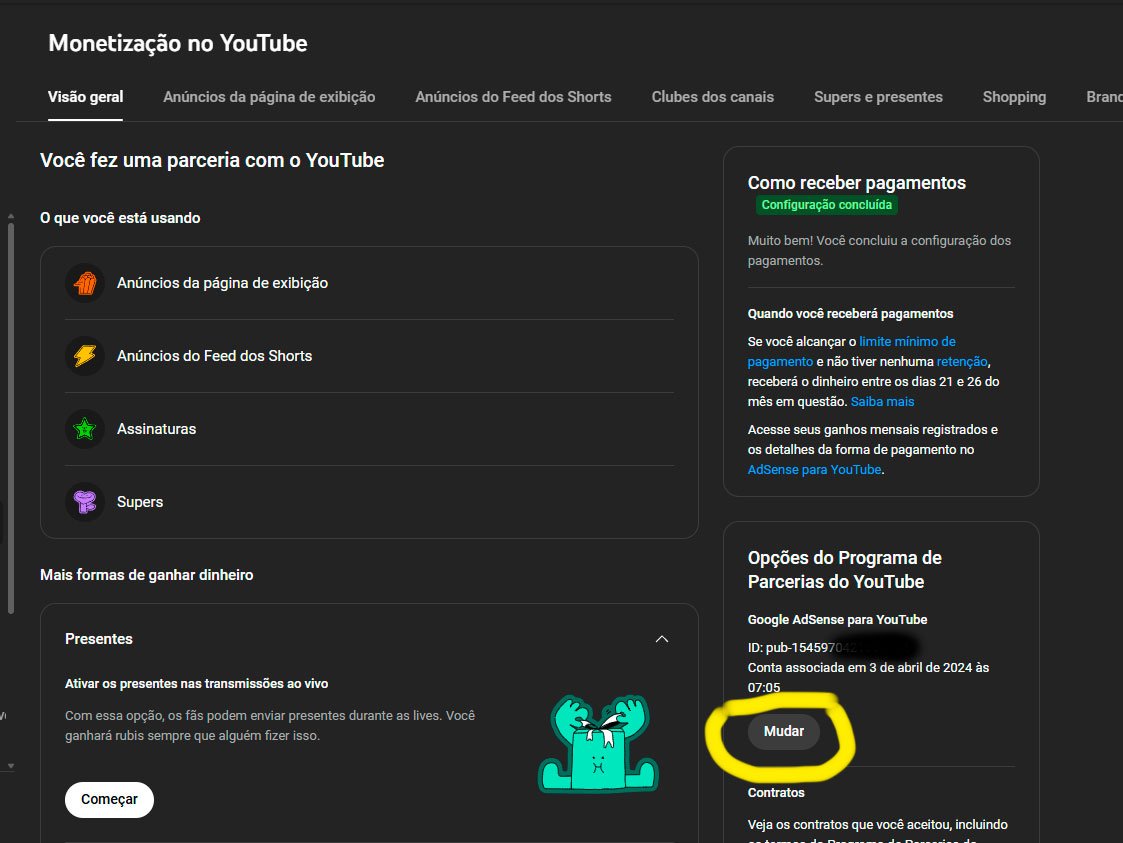Click Ativar os presentes nas transmissões ao vivo
The image size is (1123, 843).
[196, 684]
